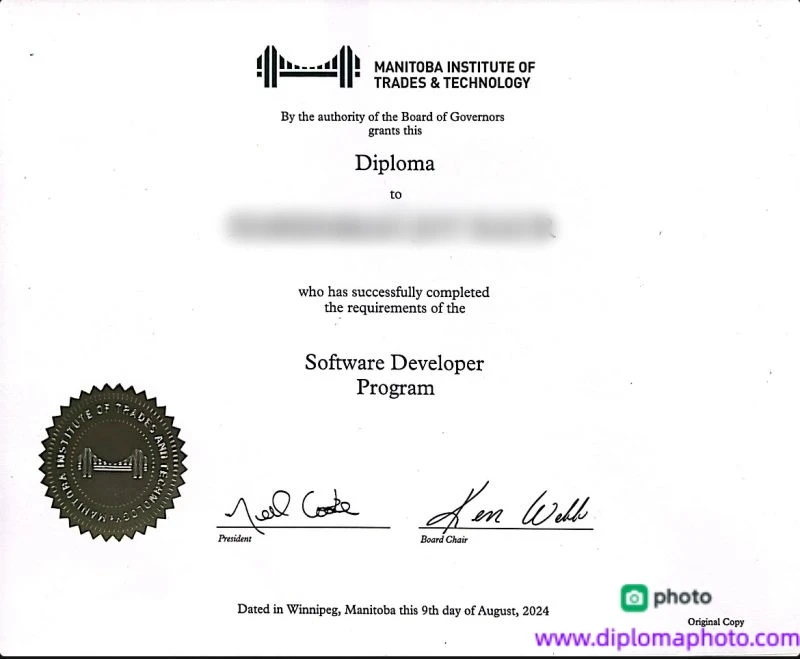
Task: Select the word "Diploma"
Action: click(395, 164)
